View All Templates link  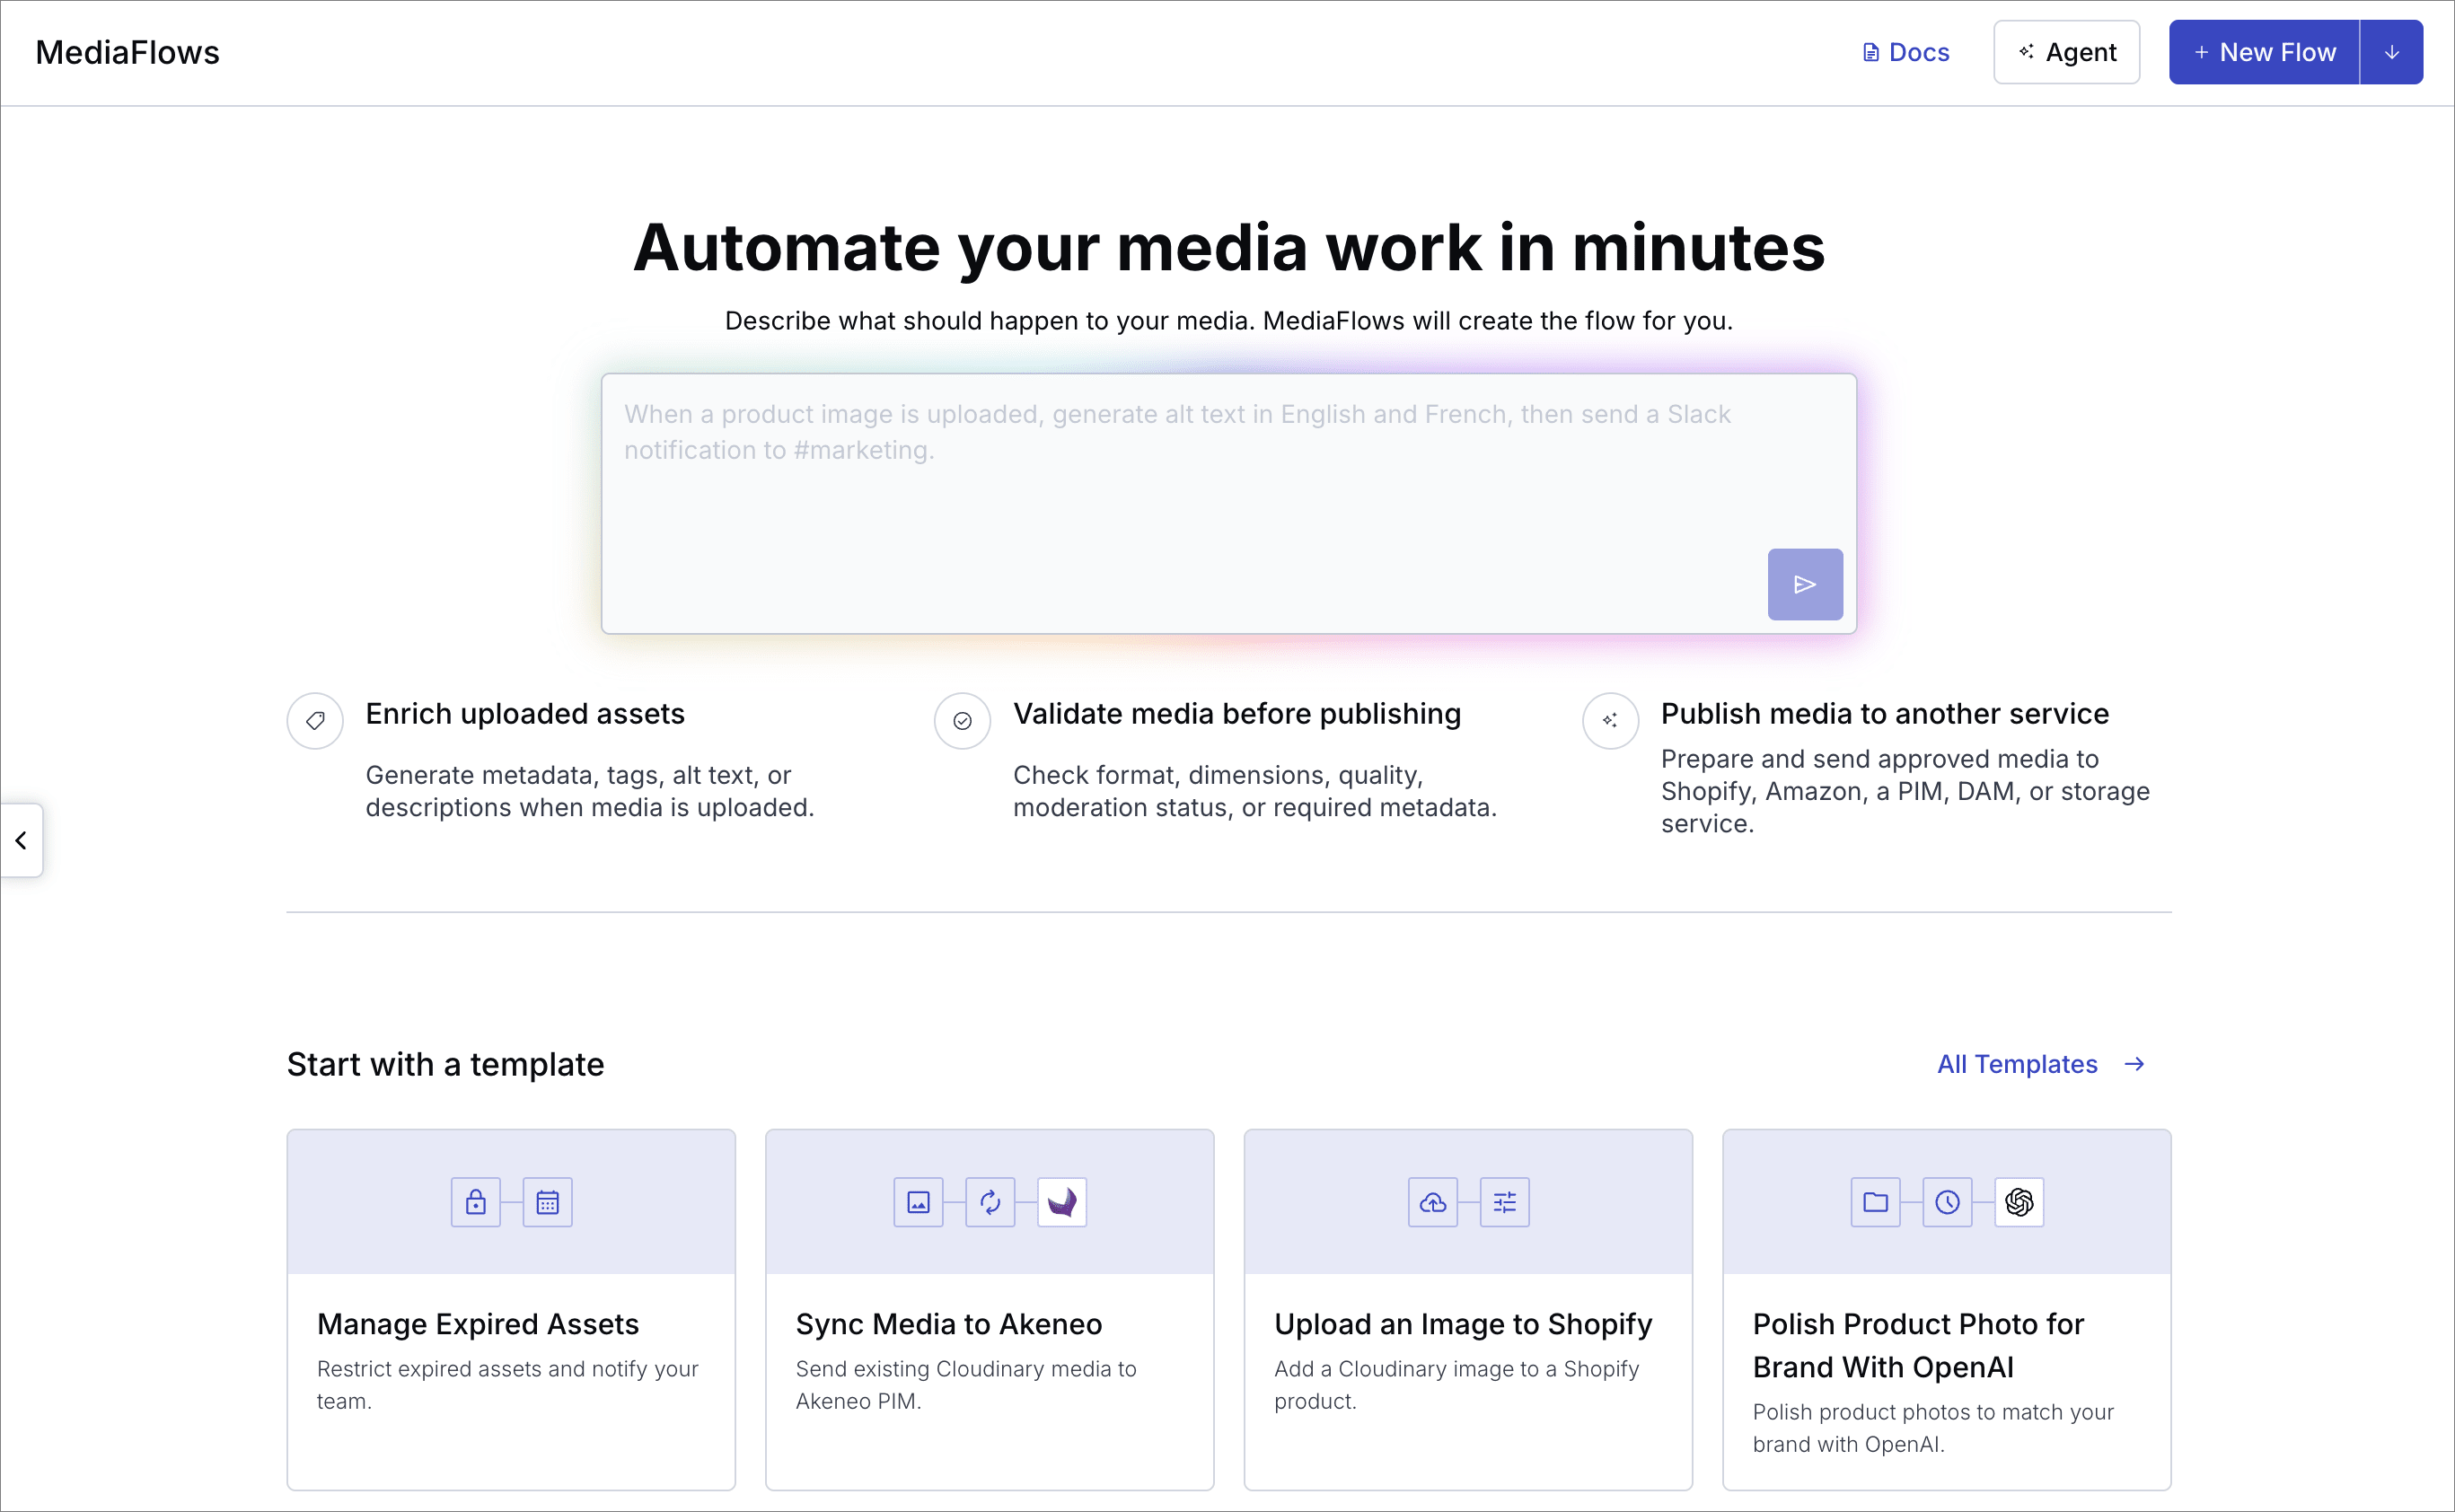click(x=2040, y=1064)
